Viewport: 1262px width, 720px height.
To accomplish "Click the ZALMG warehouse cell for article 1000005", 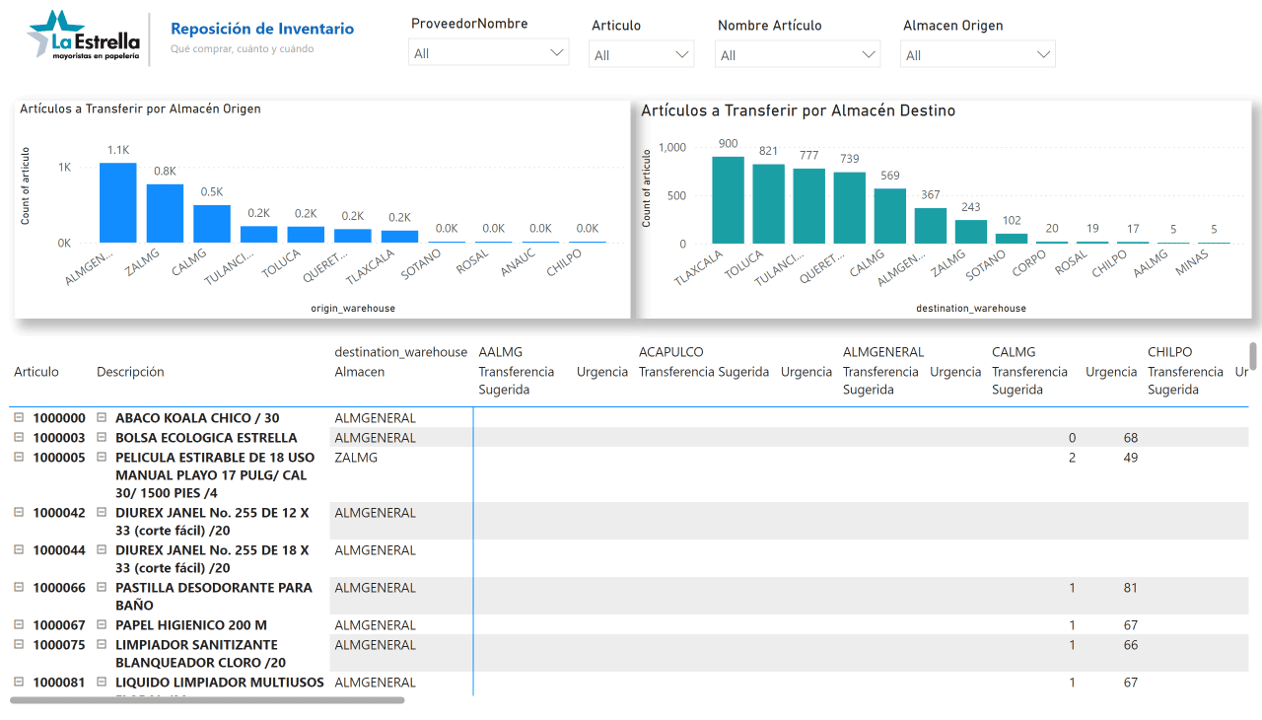I will pos(355,457).
